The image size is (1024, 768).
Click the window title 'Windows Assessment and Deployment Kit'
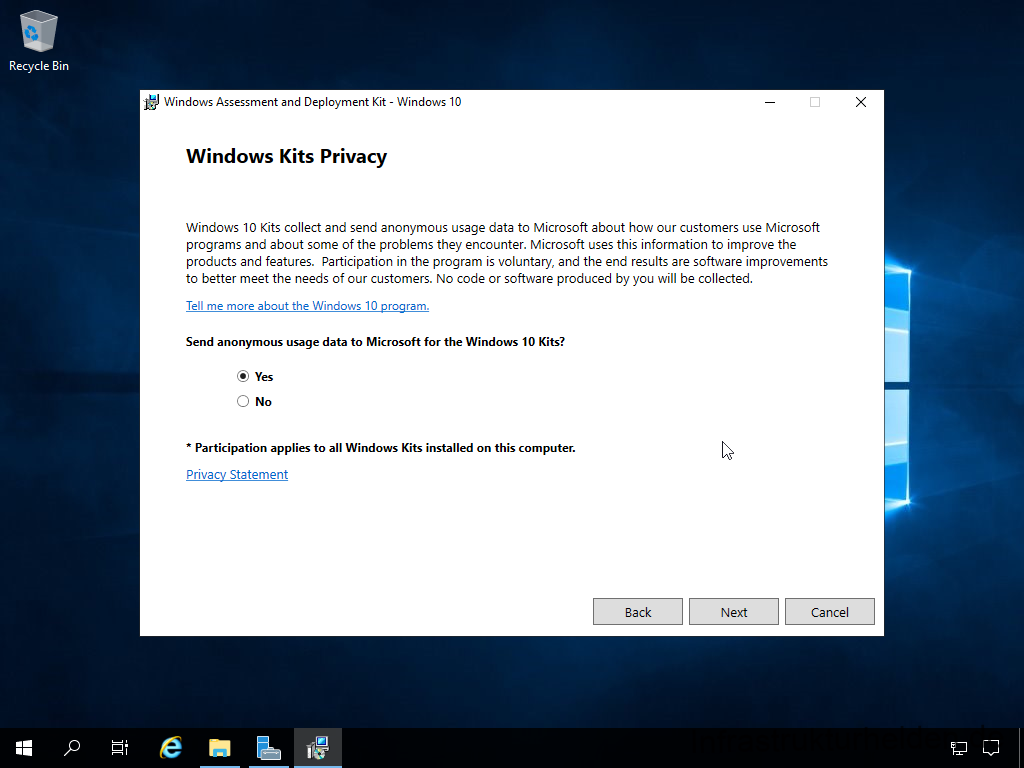point(313,102)
